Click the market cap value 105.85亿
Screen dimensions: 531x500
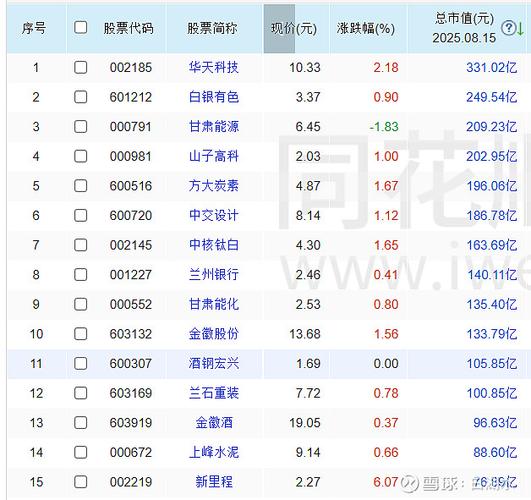pyautogui.click(x=492, y=363)
